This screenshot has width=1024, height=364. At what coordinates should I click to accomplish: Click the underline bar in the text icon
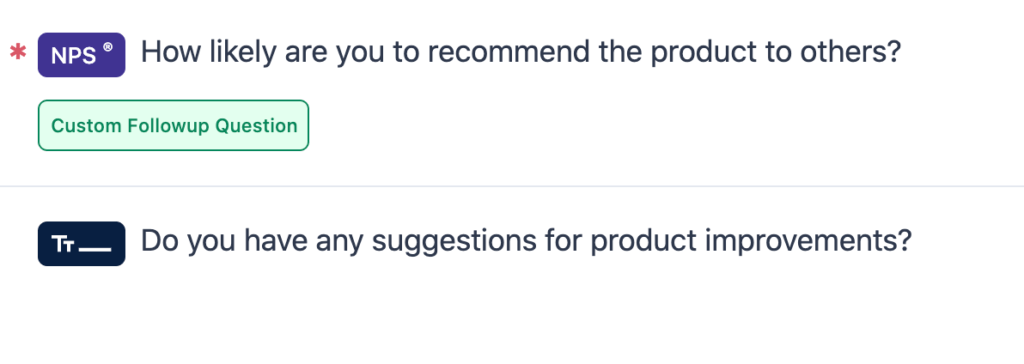click(94, 250)
